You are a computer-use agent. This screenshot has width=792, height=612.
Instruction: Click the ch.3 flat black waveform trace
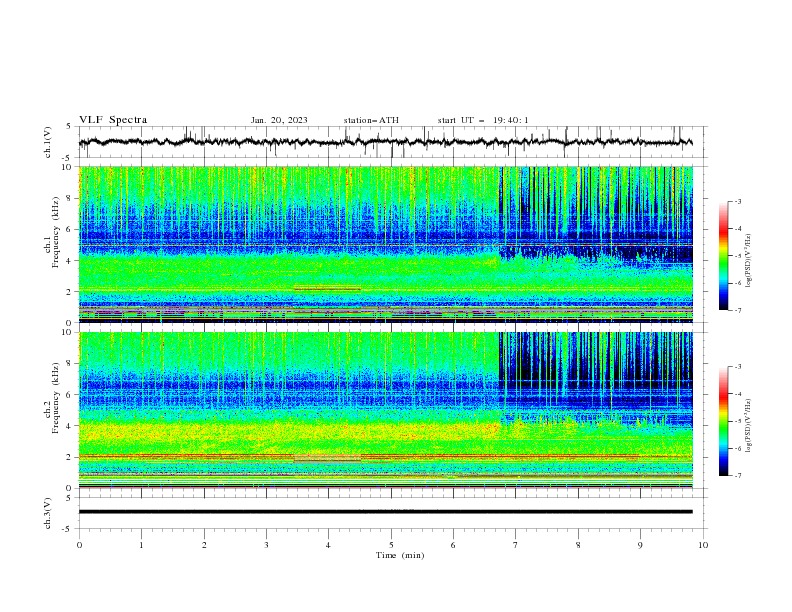coord(385,512)
